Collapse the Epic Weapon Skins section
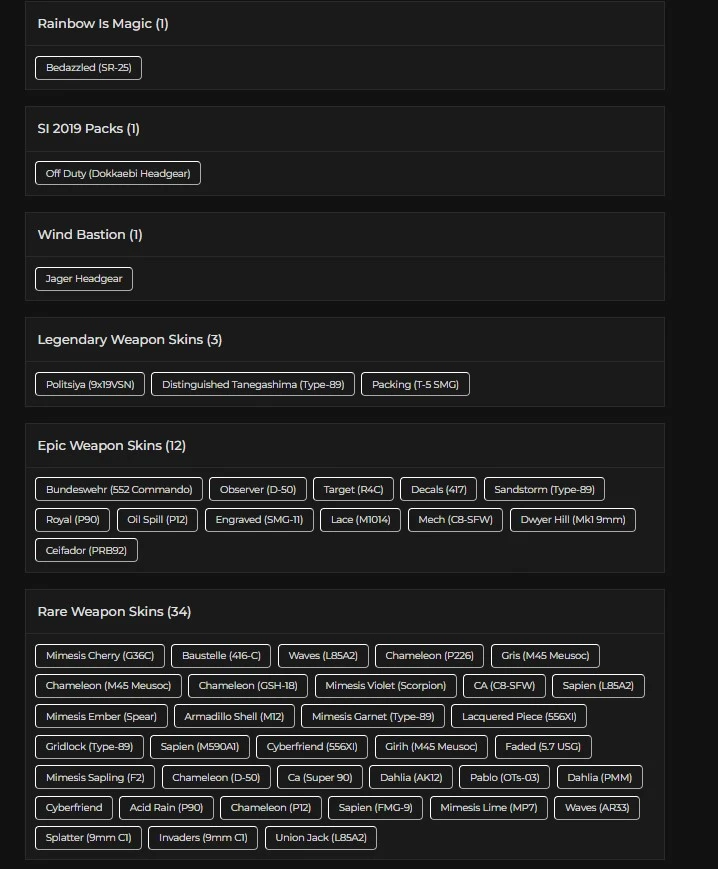Screen dimensions: 718x869 tap(345, 446)
